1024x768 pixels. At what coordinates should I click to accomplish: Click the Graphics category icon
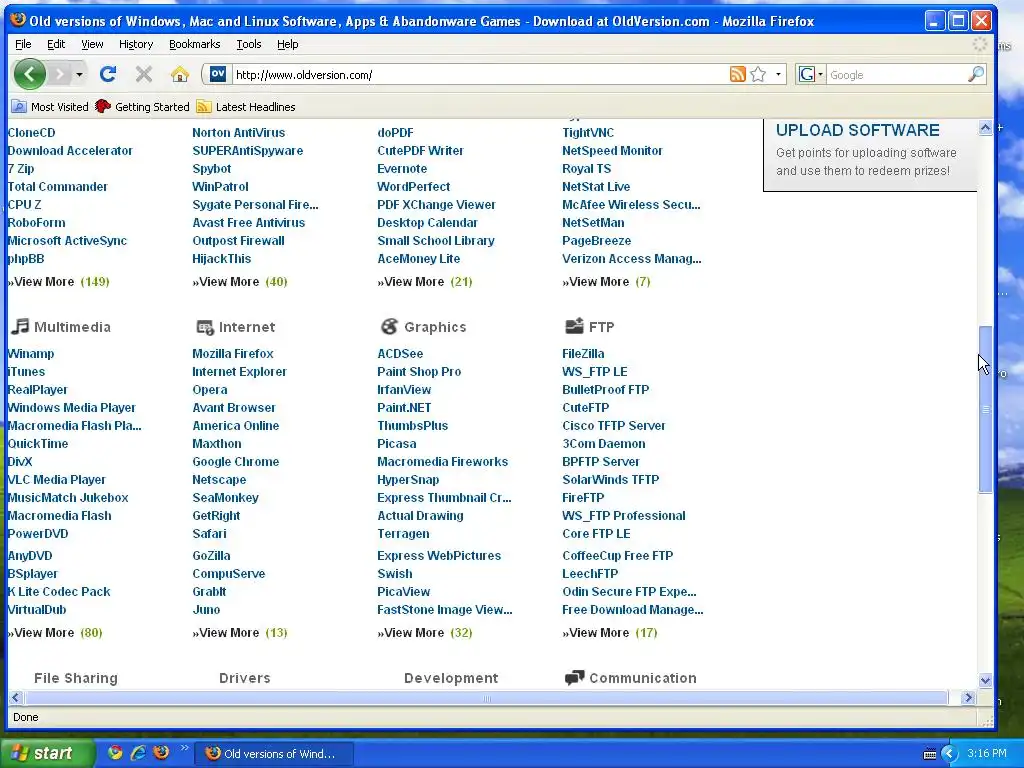pyautogui.click(x=389, y=326)
